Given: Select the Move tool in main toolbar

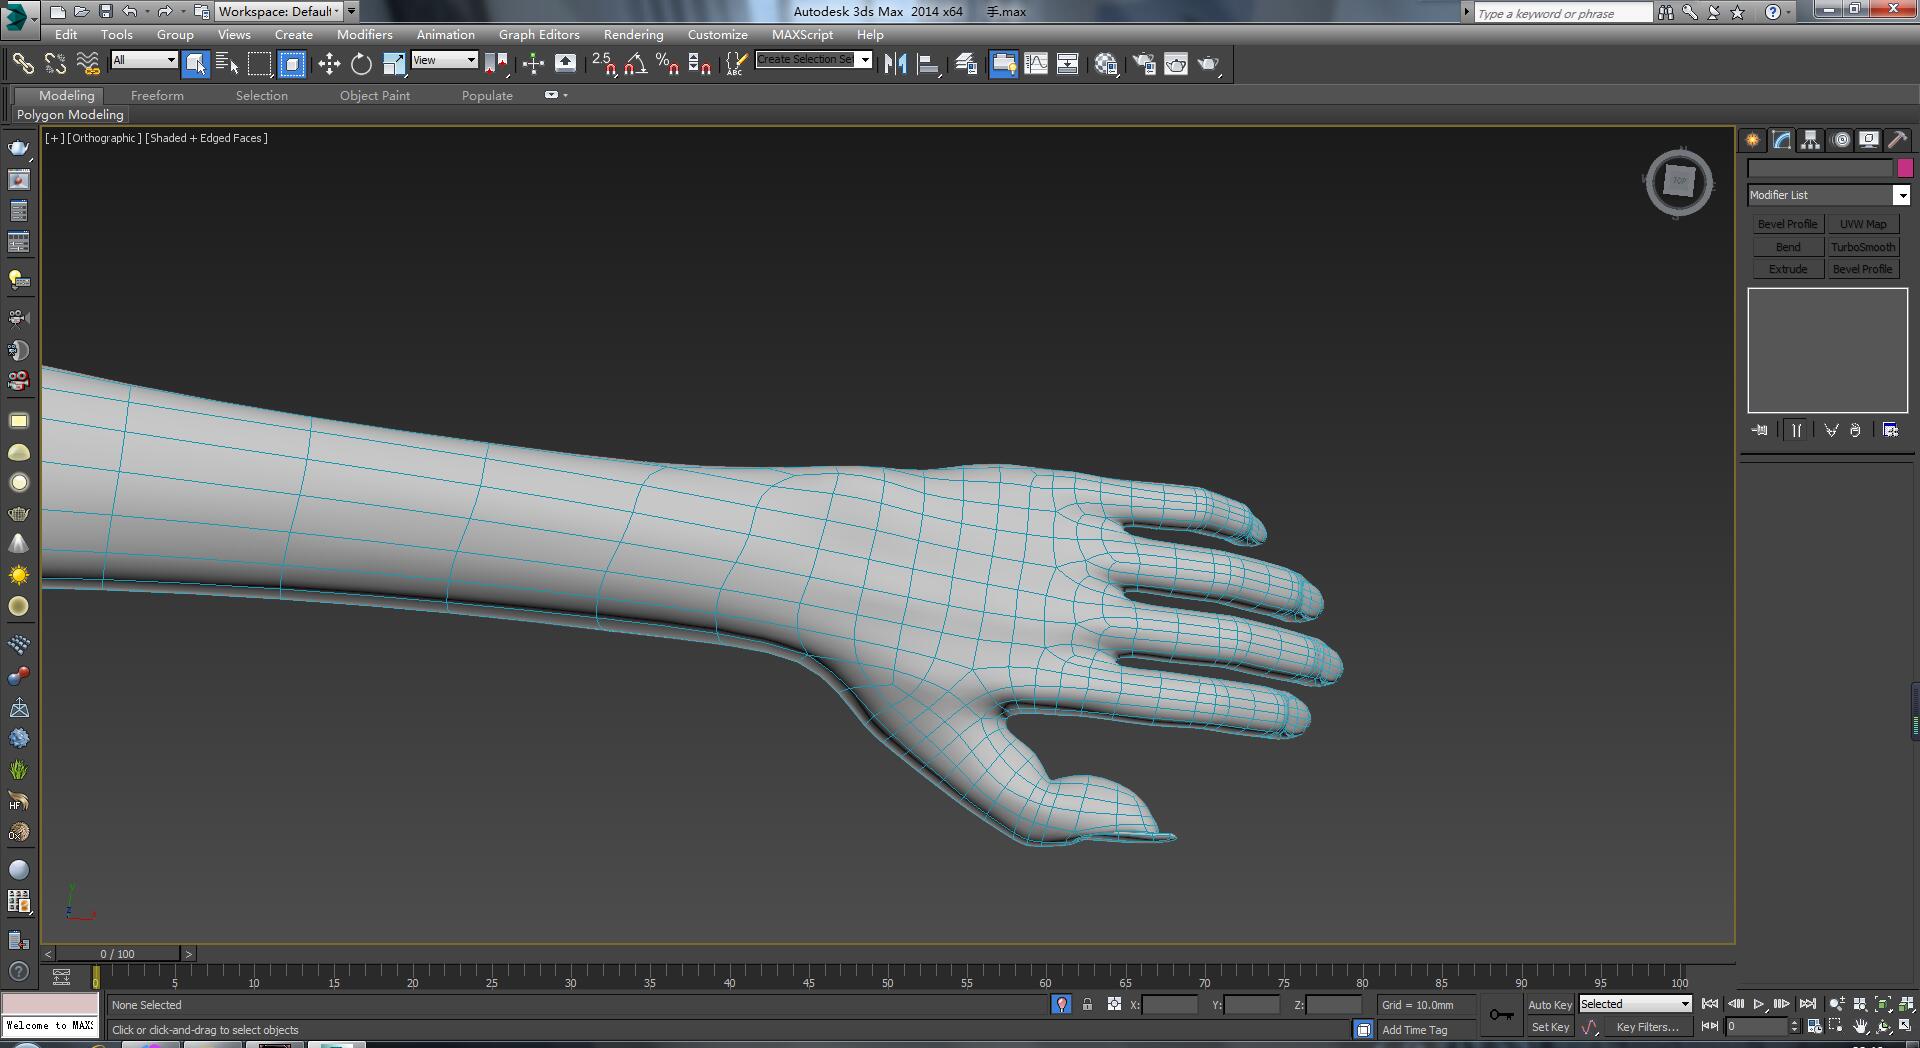Looking at the screenshot, I should point(329,64).
